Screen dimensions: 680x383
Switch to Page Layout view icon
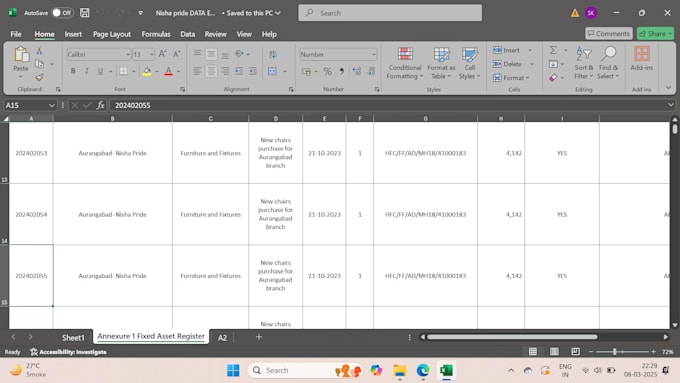[554, 352]
